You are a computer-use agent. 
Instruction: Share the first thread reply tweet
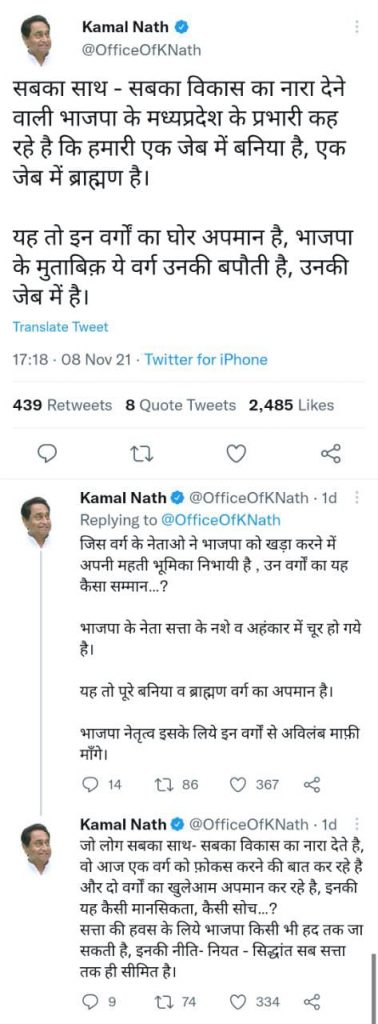click(x=313, y=784)
